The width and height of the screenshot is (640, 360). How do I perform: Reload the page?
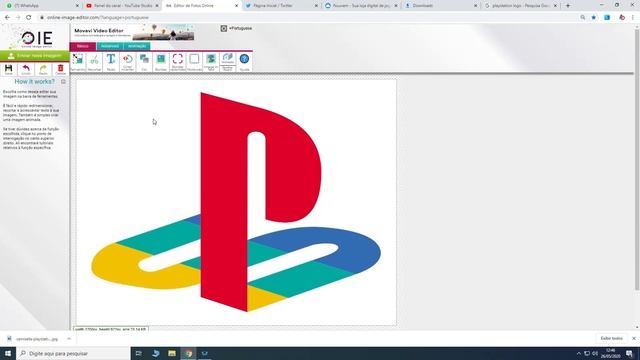pyautogui.click(x=29, y=18)
